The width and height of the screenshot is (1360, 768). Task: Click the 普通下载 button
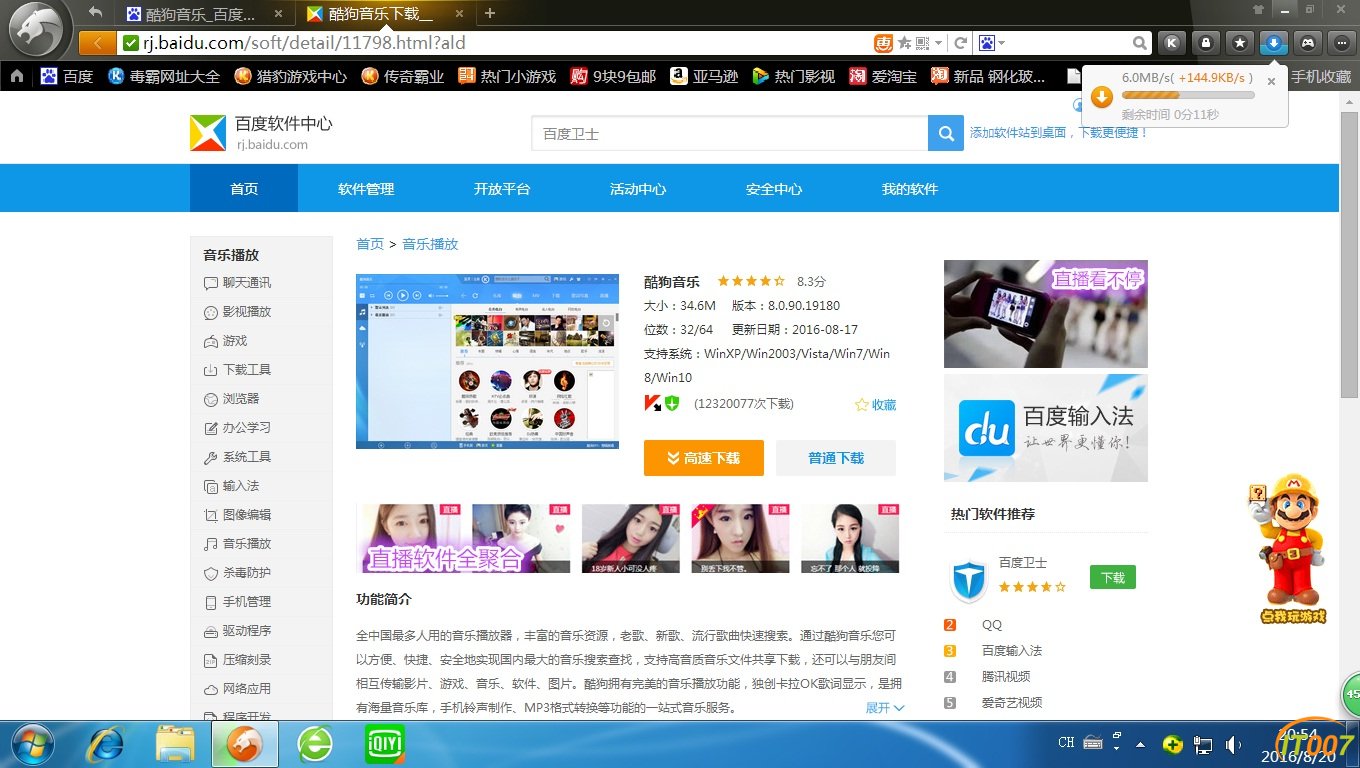[836, 458]
